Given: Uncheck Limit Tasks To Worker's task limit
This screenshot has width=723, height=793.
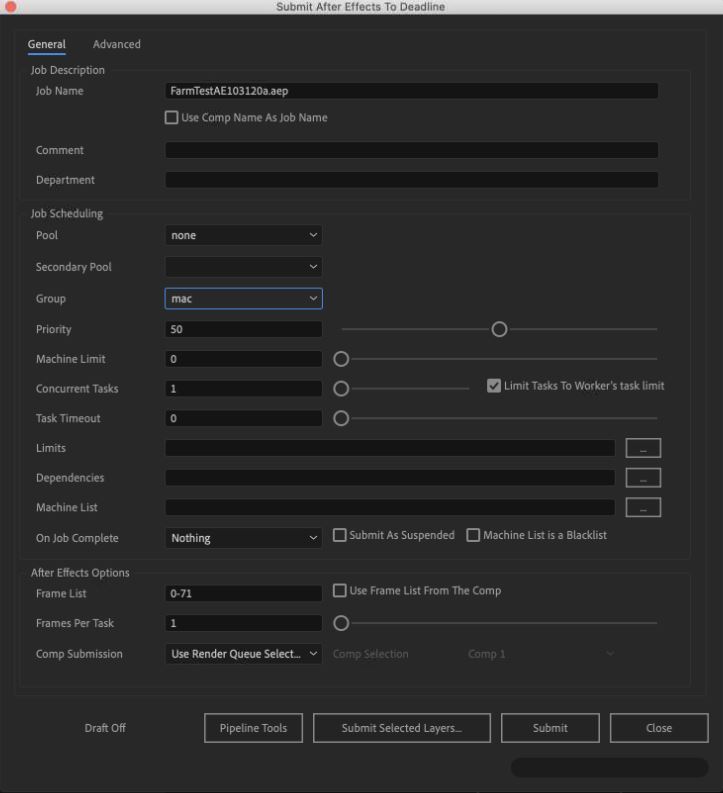Looking at the screenshot, I should 493,386.
